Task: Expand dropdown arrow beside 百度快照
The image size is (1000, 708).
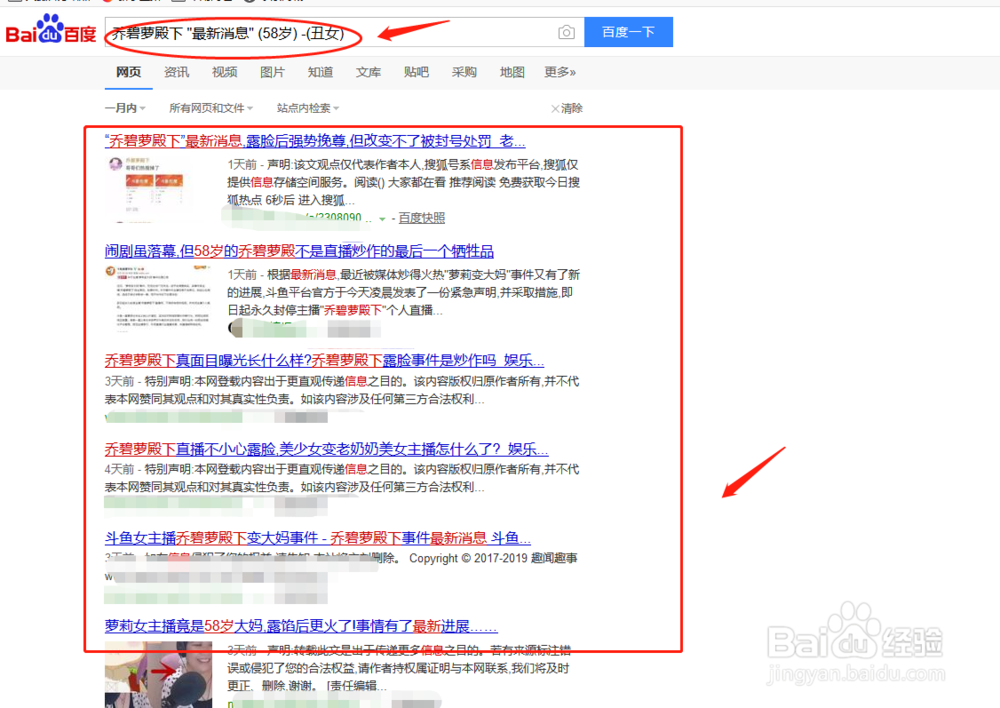Action: point(382,219)
